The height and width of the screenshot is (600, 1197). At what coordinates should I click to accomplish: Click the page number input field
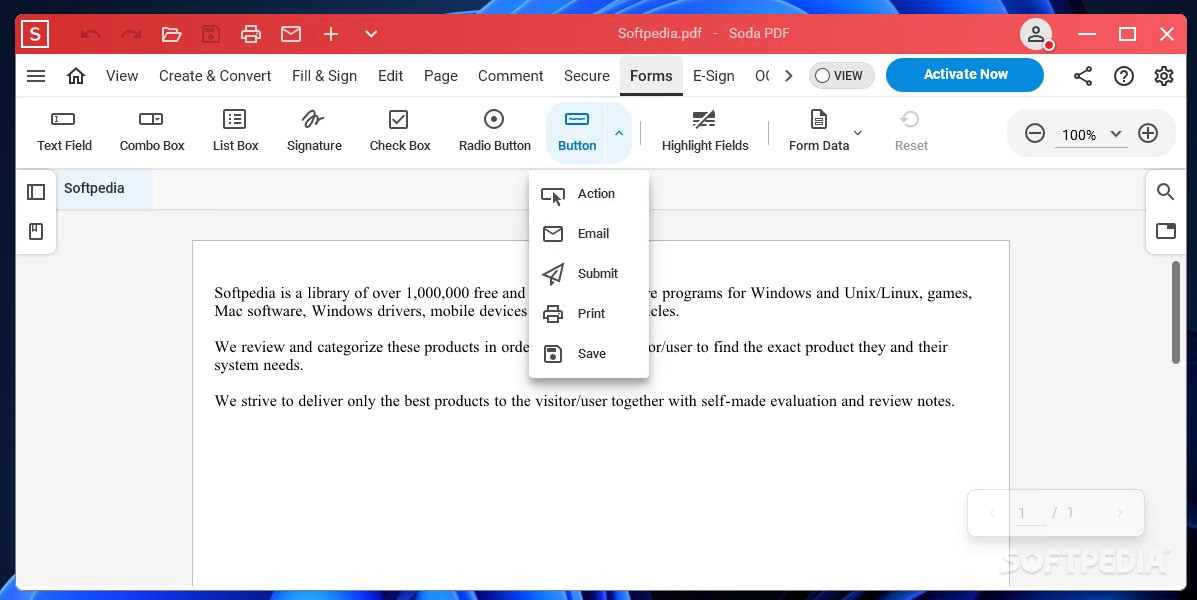pos(1031,514)
